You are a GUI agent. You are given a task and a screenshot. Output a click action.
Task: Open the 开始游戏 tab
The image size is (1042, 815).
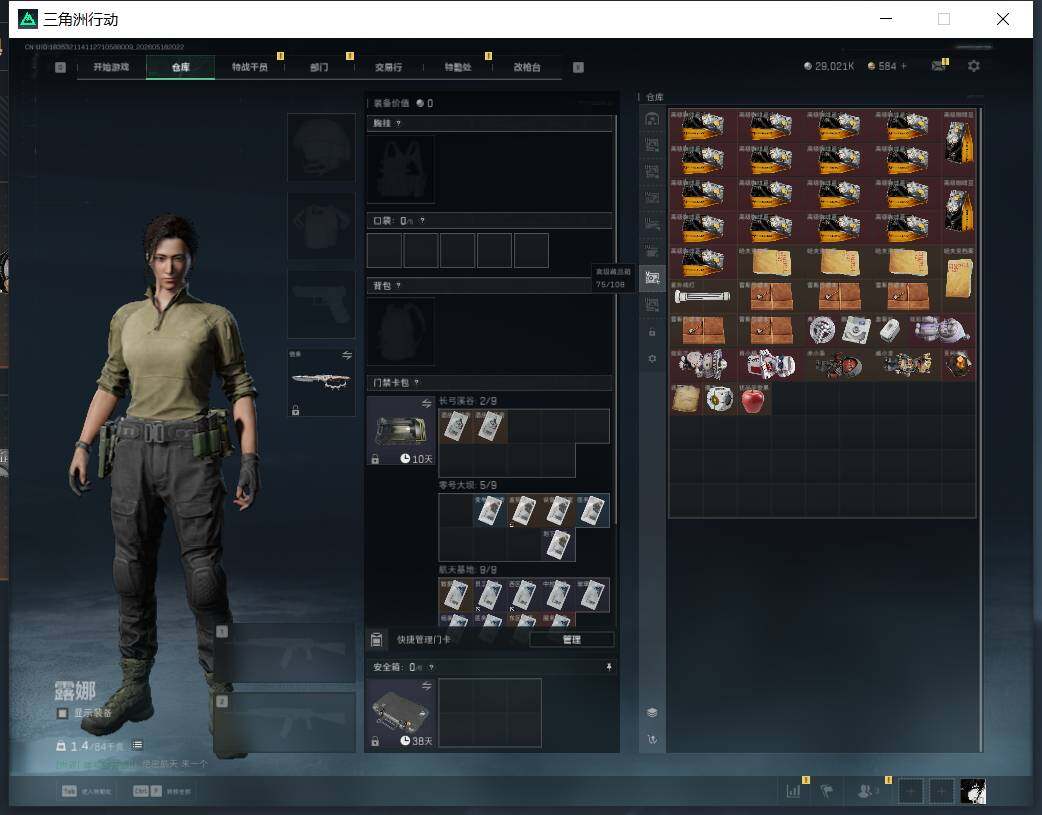point(111,67)
